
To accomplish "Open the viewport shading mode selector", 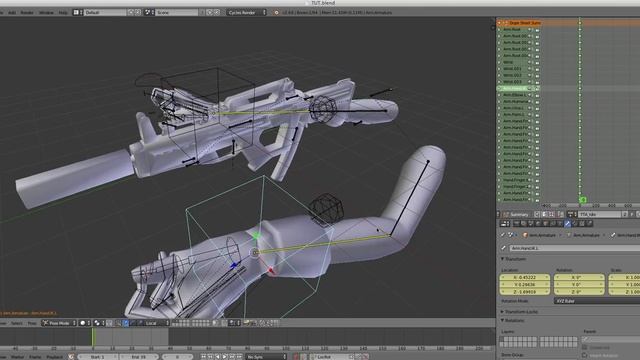I will (x=84, y=323).
